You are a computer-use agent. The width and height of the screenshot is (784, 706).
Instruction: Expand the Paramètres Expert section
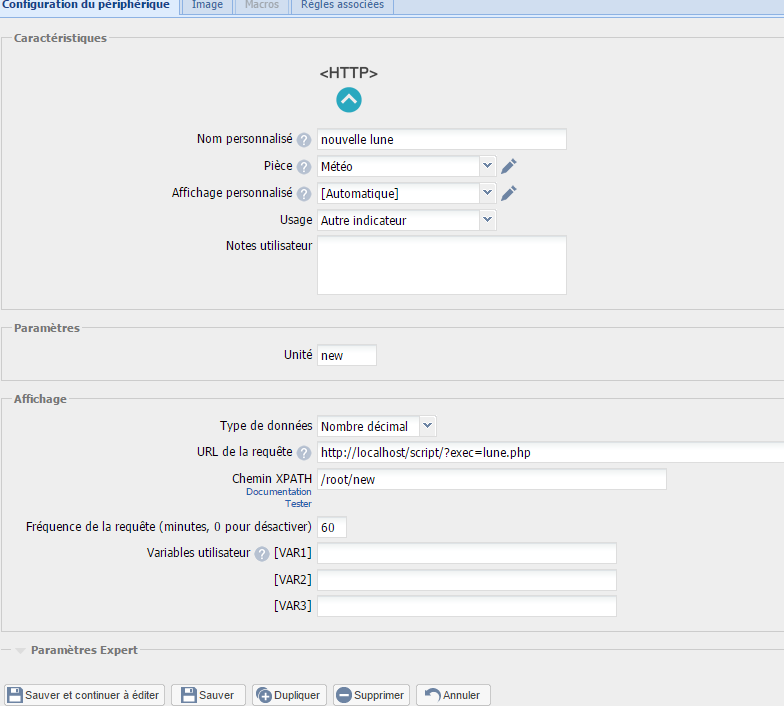point(84,650)
